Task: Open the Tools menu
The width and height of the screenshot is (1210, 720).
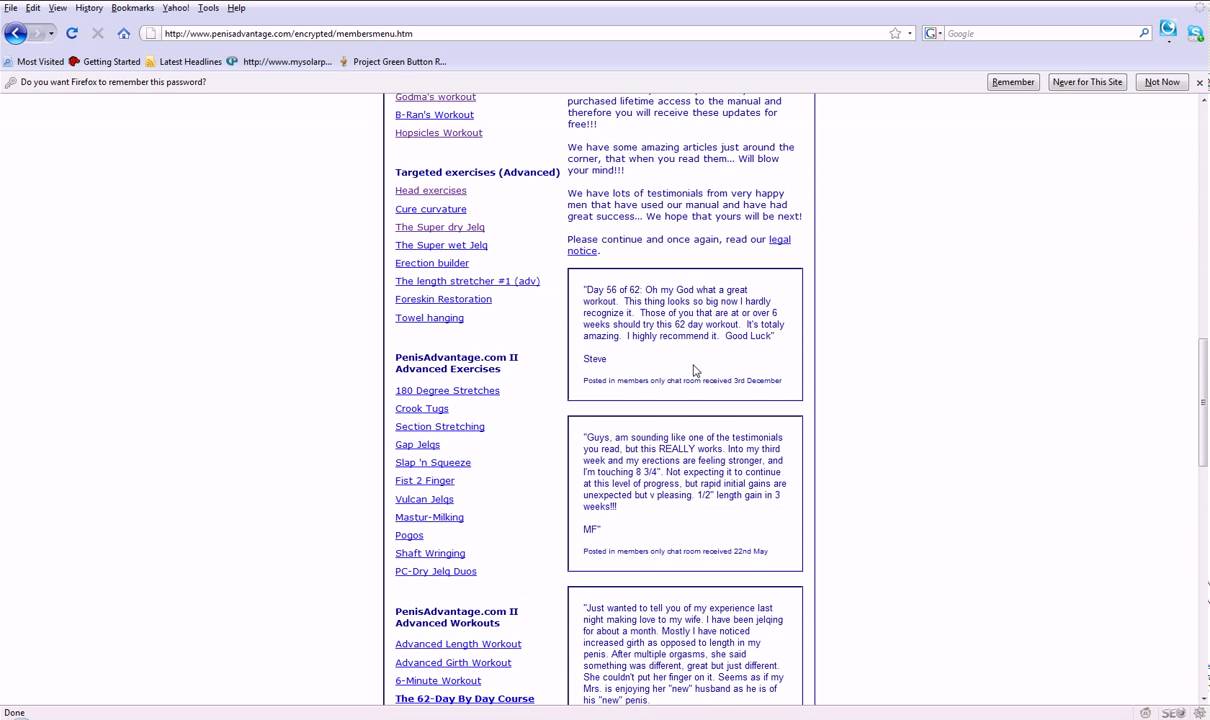Action: [208, 8]
